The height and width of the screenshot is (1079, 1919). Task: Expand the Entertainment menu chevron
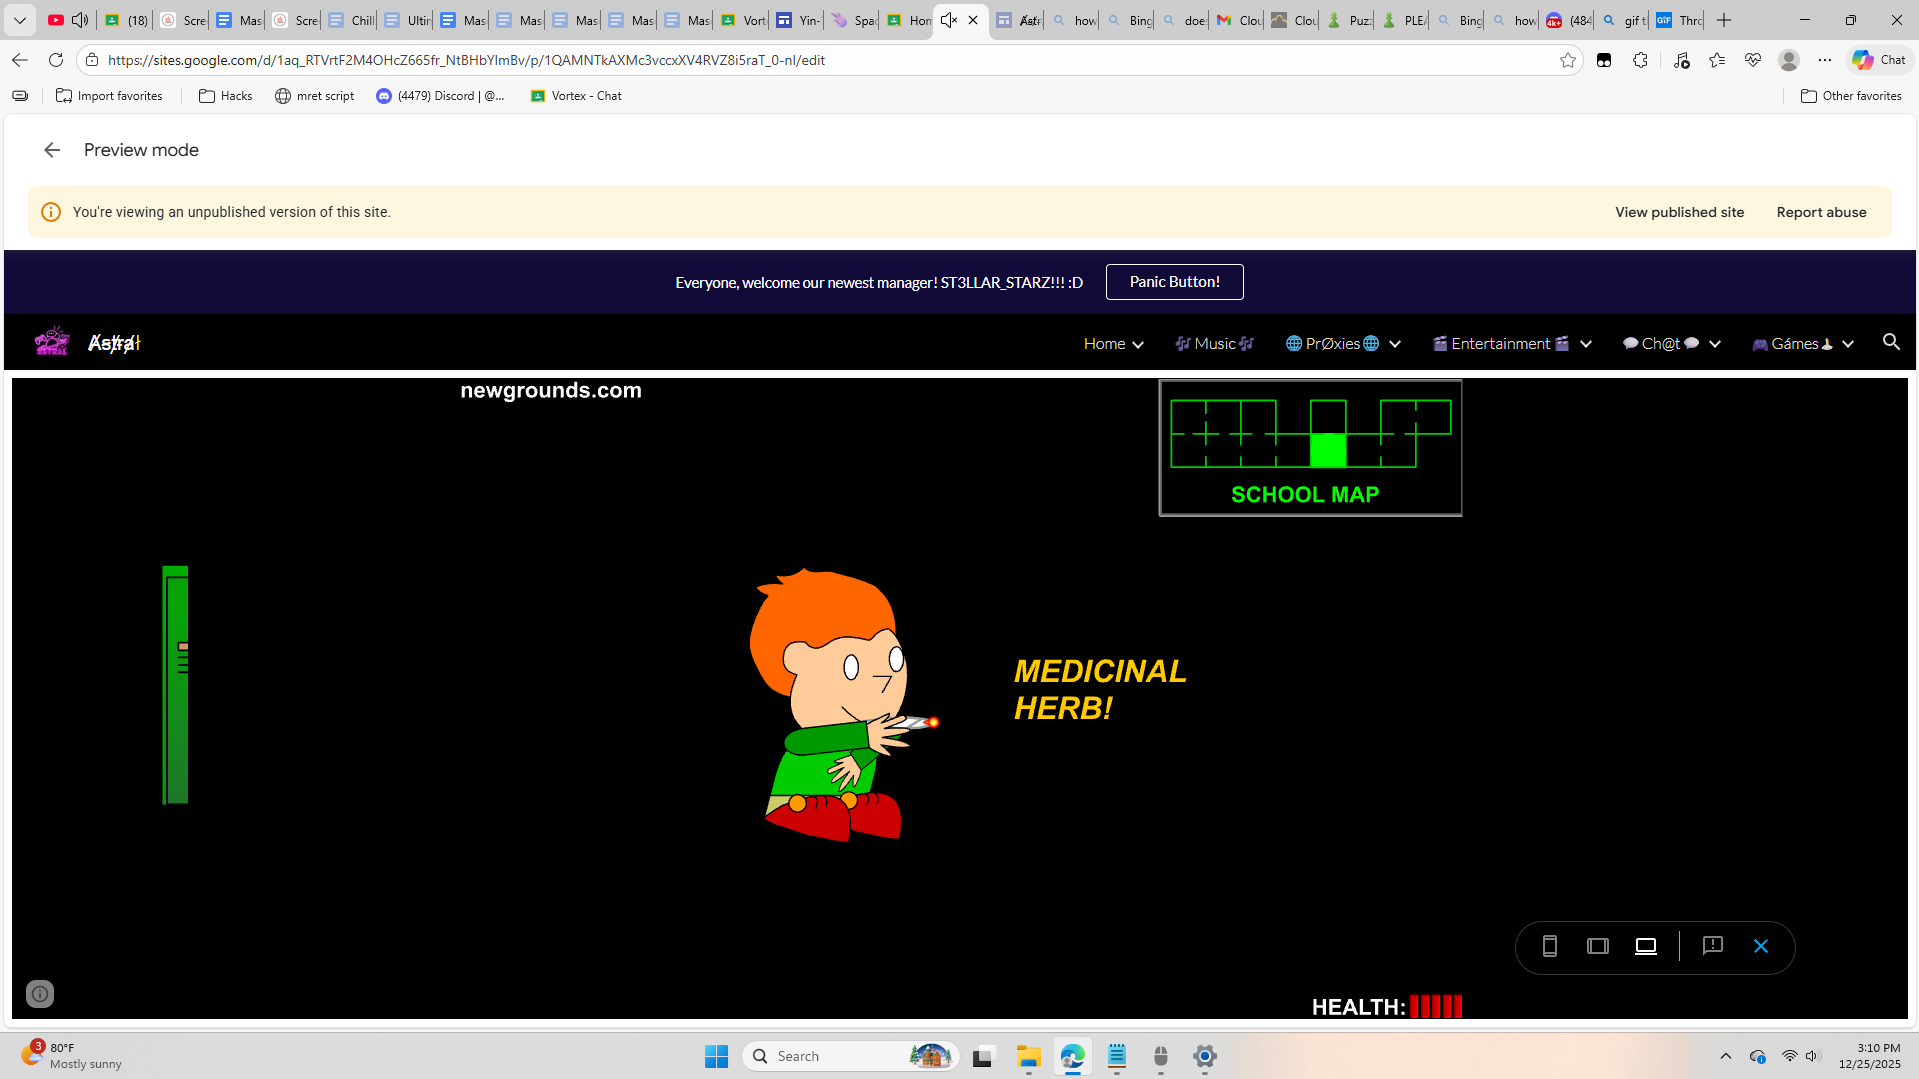click(x=1586, y=344)
